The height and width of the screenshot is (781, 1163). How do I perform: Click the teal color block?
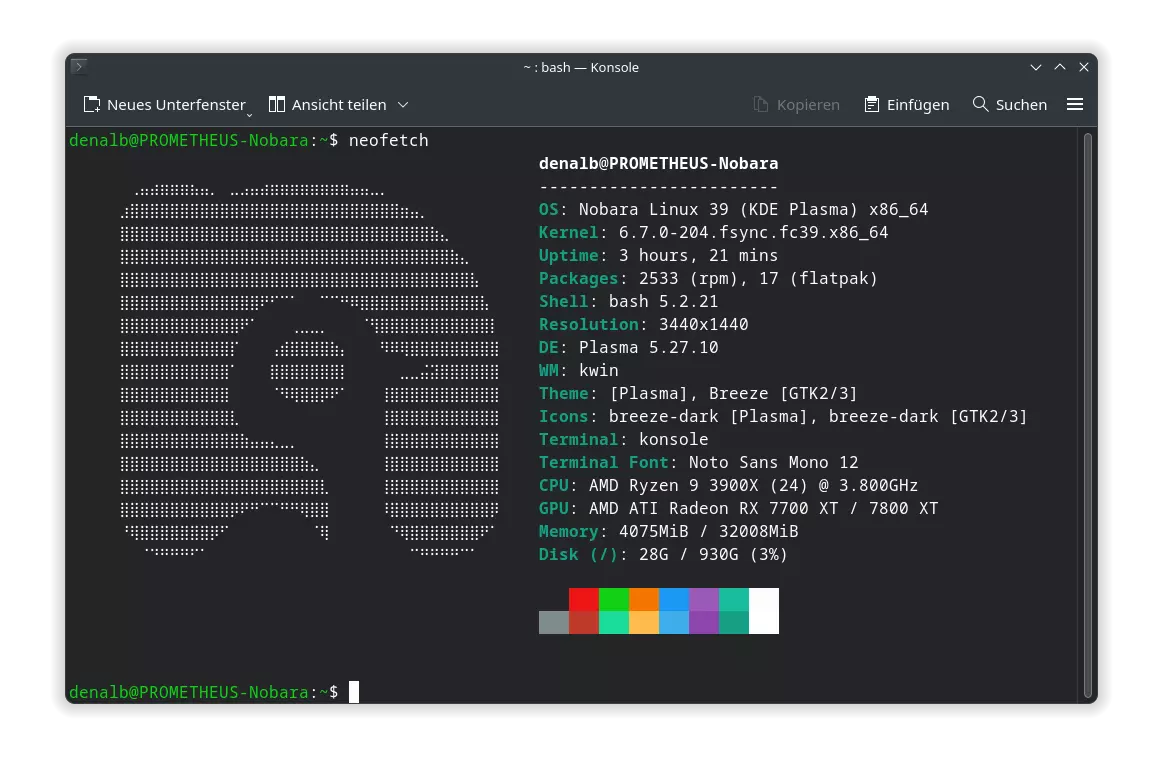coord(734,599)
